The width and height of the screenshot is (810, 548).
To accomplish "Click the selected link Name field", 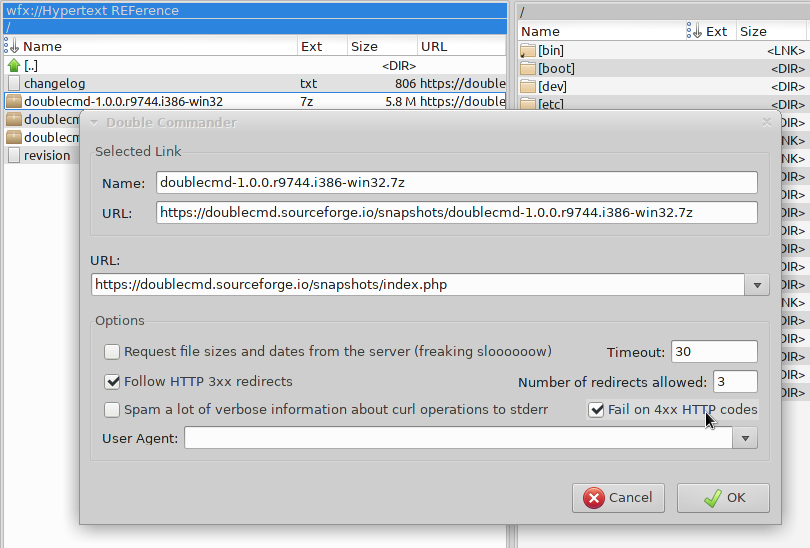I will tap(457, 183).
